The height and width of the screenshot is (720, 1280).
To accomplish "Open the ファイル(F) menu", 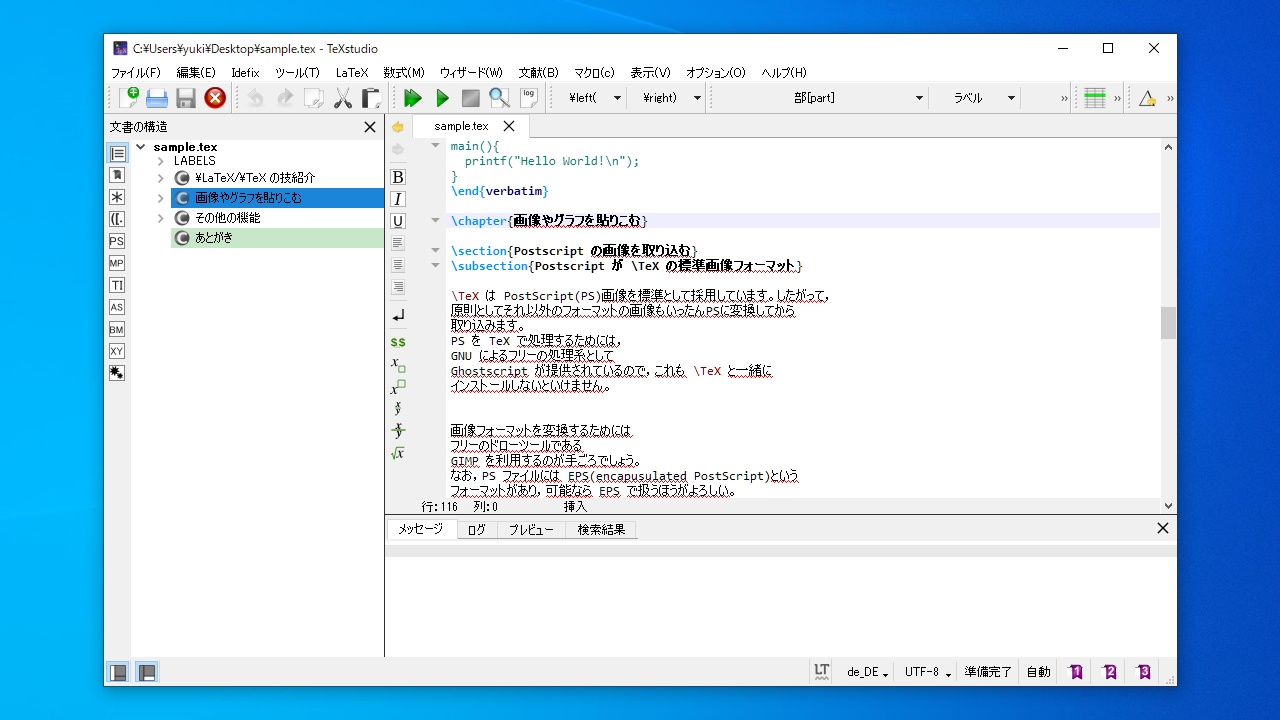I will (135, 73).
